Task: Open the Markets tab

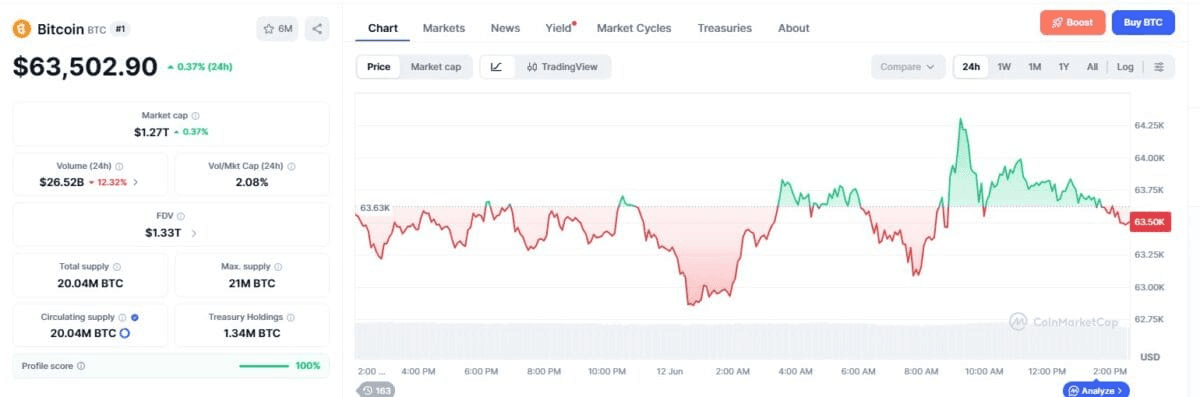Action: 444,28
